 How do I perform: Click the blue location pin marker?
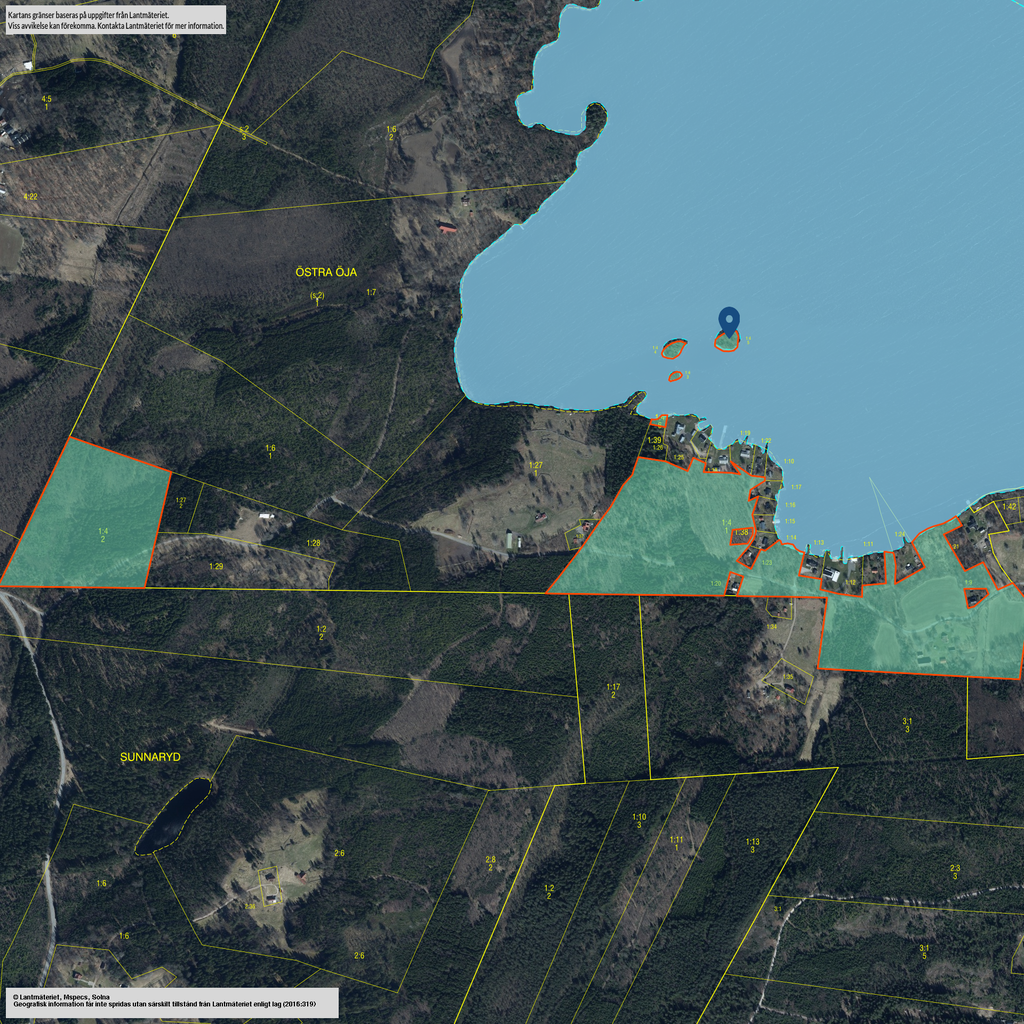pos(730,320)
